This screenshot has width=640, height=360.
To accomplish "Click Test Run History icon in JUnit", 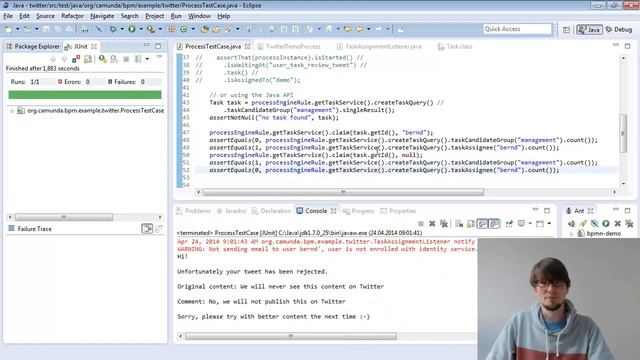I will click(x=138, y=59).
